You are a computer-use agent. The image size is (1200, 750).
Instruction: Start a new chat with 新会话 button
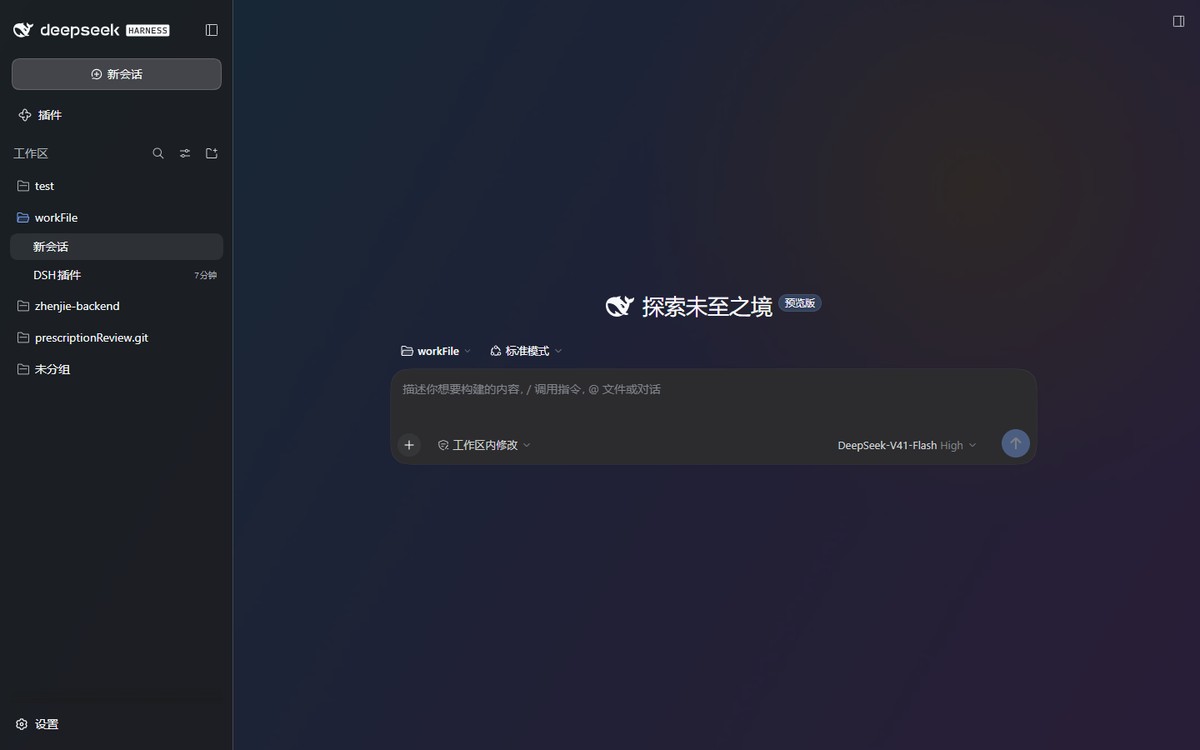click(x=117, y=74)
